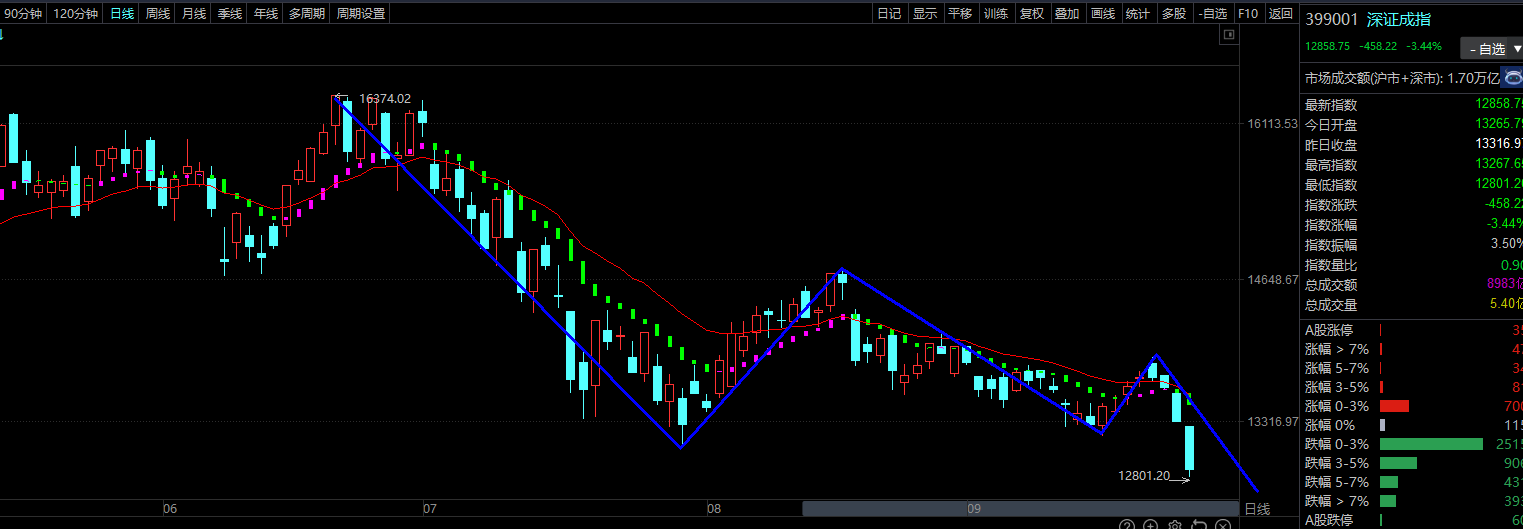Viewport: 1523px width, 529px height.
Task: Click the 指数涨幅 row label
Action: 1331,225
